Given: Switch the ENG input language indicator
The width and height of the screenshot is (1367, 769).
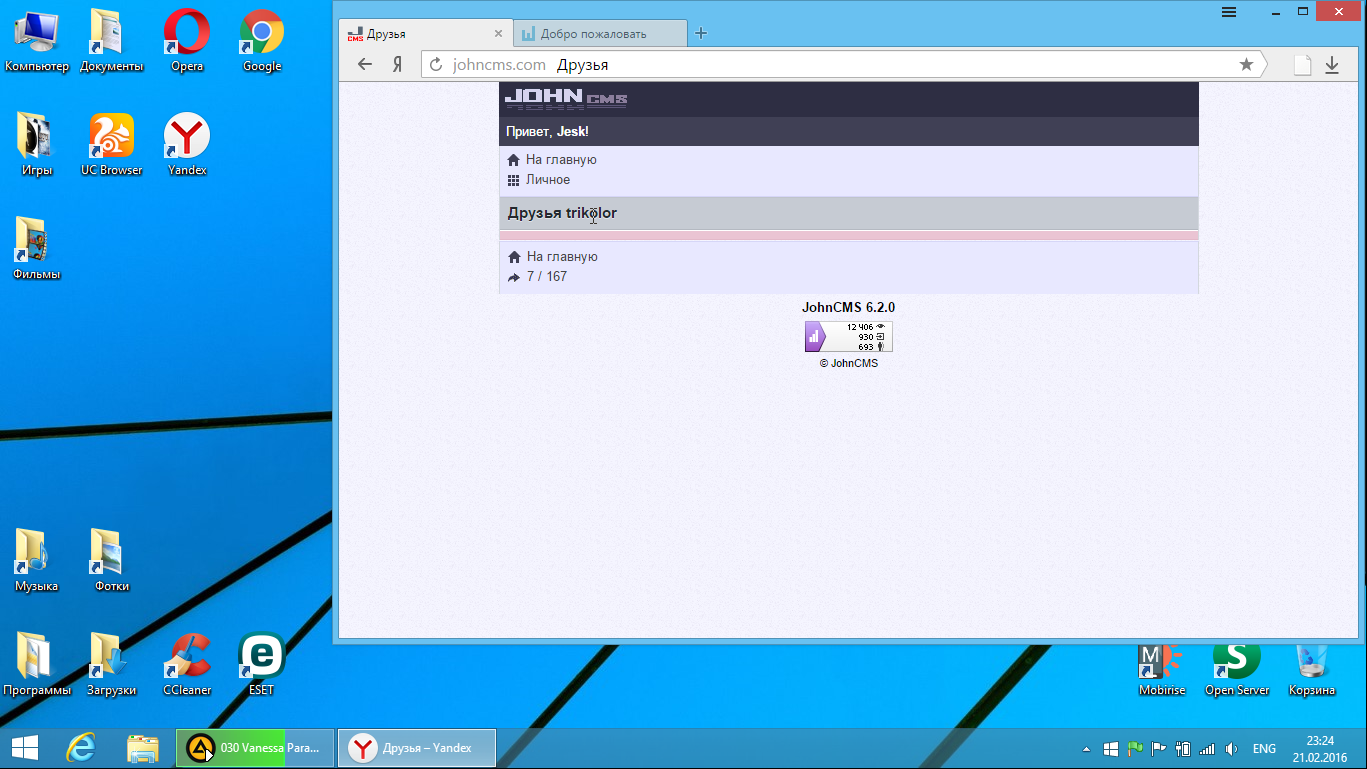Looking at the screenshot, I should pyautogui.click(x=1264, y=749).
